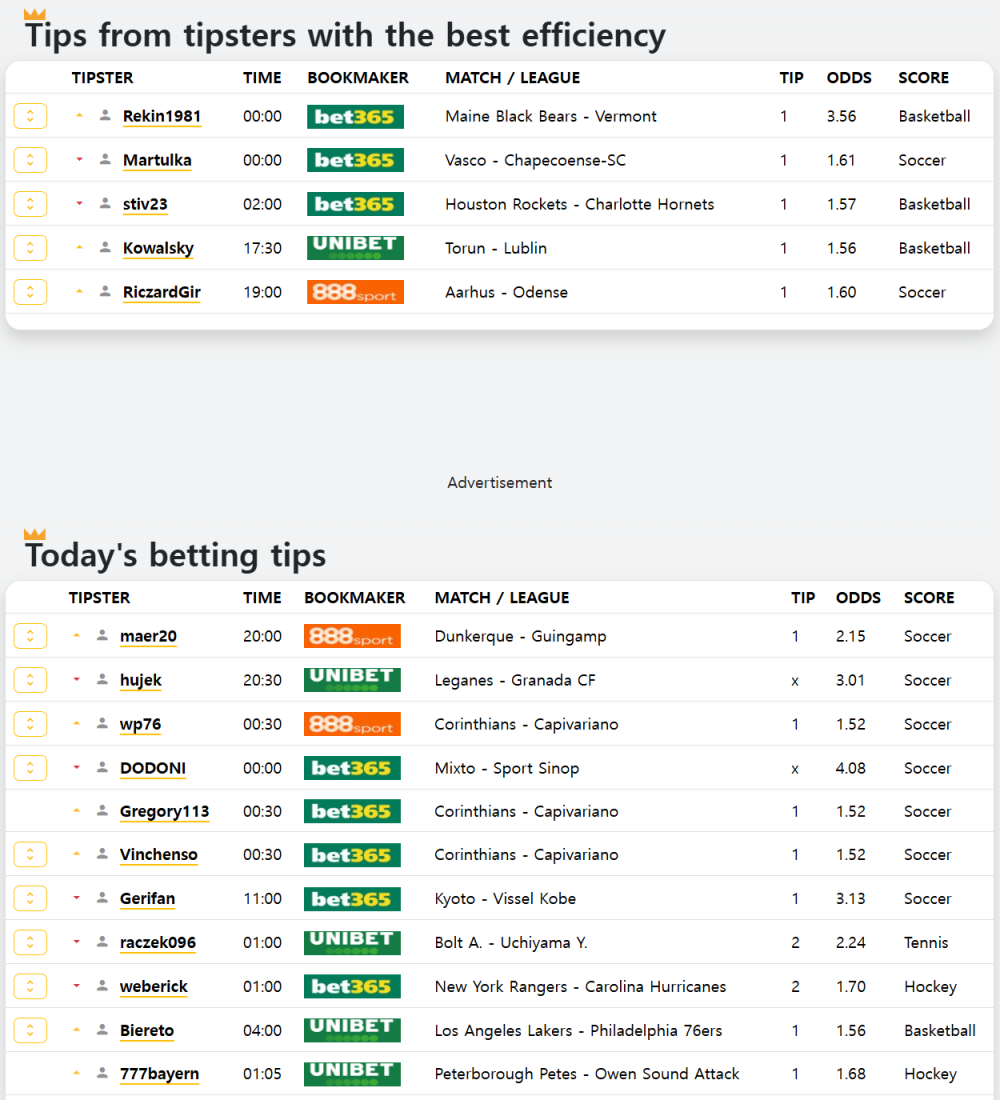Open weberick tipster profile
1000x1100 pixels.
point(154,987)
